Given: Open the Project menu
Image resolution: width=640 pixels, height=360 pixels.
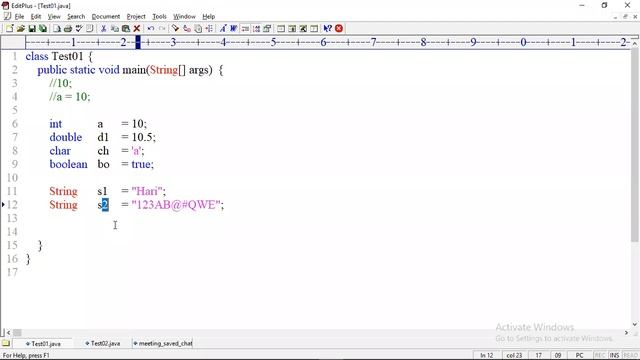Looking at the screenshot, I should point(136,17).
